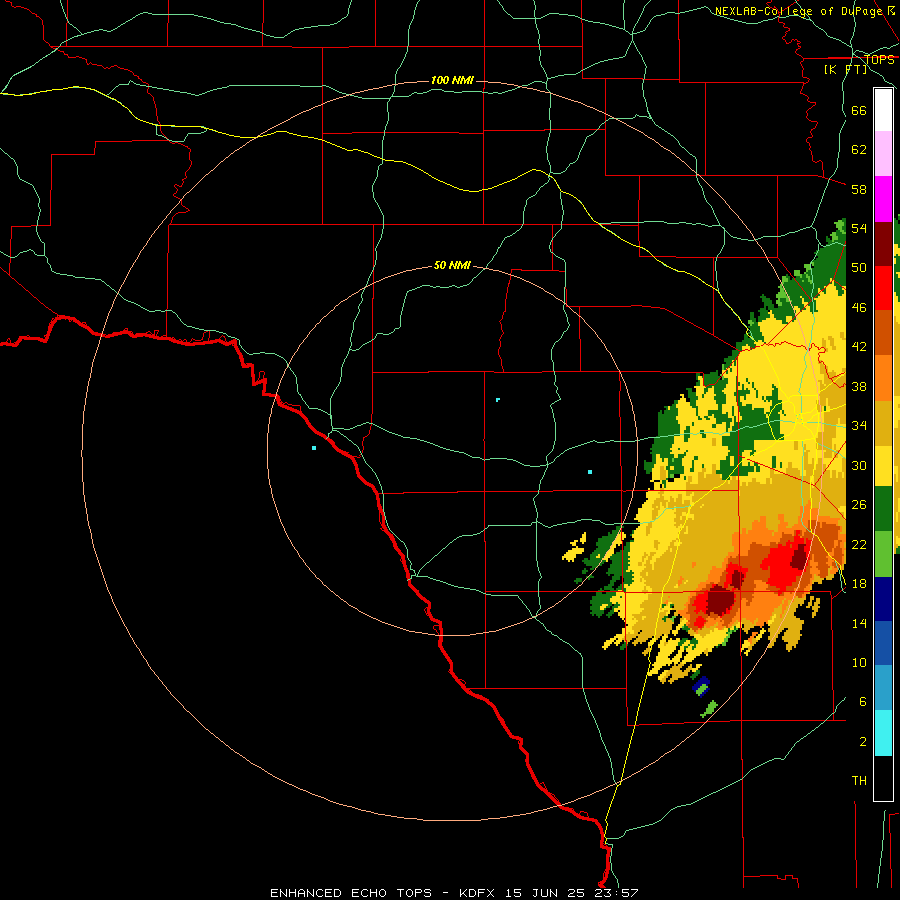The width and height of the screenshot is (900, 900).
Task: Click the [K FT] units label
Action: 845,69
